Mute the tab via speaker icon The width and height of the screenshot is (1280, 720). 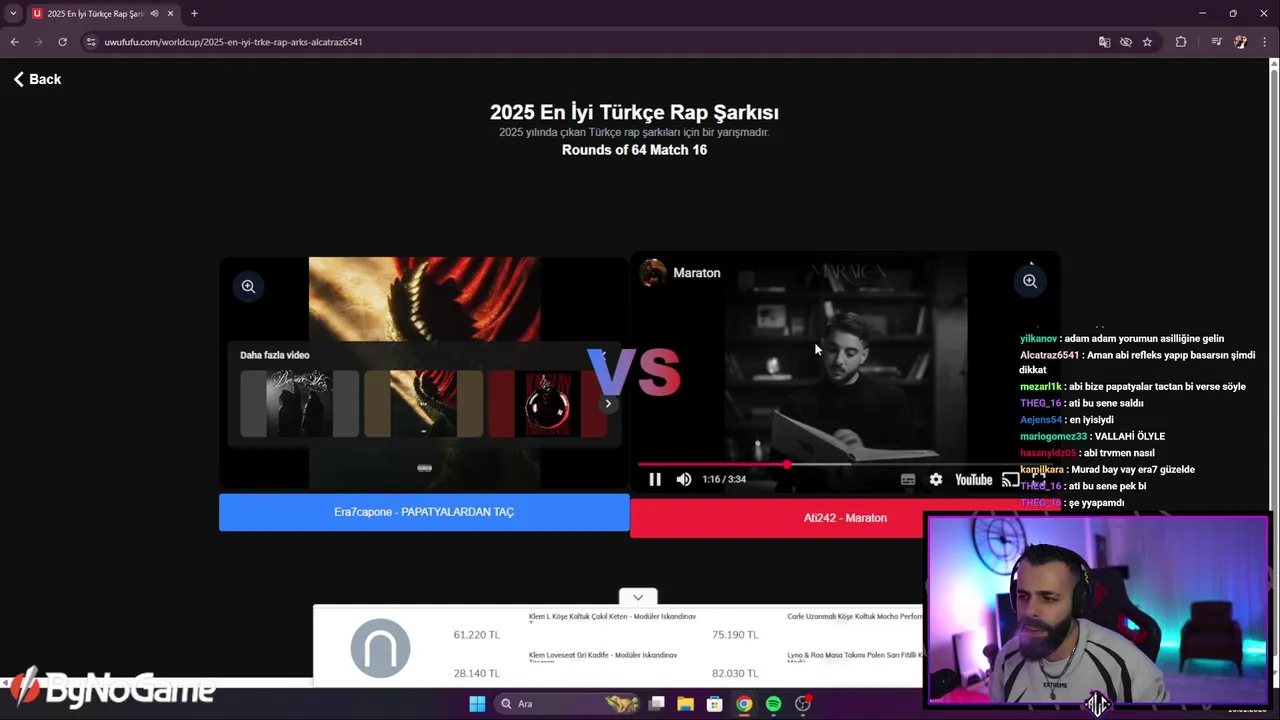pyautogui.click(x=154, y=14)
